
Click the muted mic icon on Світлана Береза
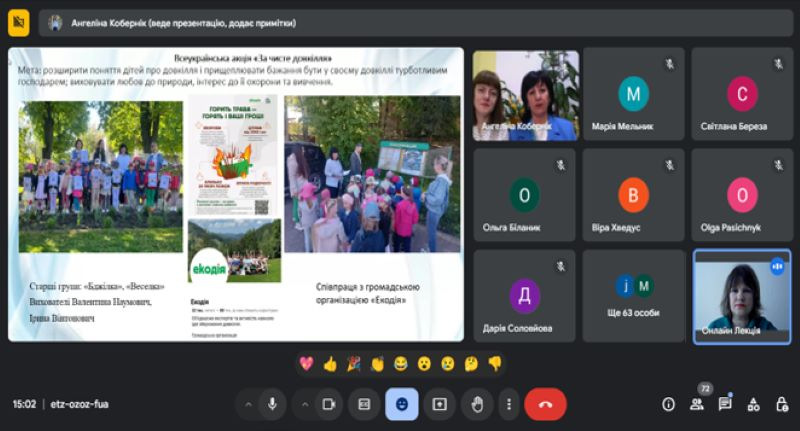click(778, 64)
